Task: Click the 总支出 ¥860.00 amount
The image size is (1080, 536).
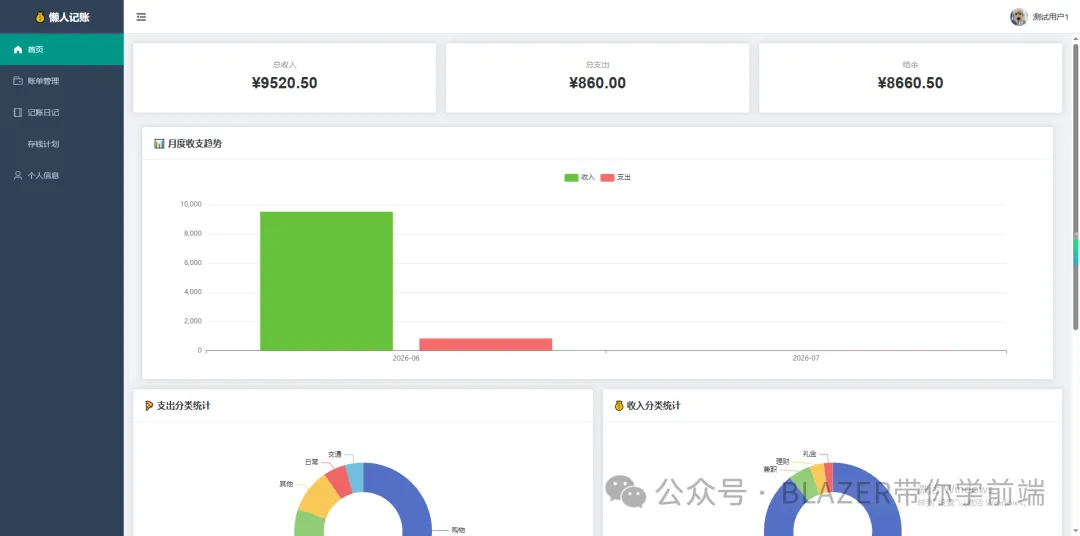Action: click(597, 83)
